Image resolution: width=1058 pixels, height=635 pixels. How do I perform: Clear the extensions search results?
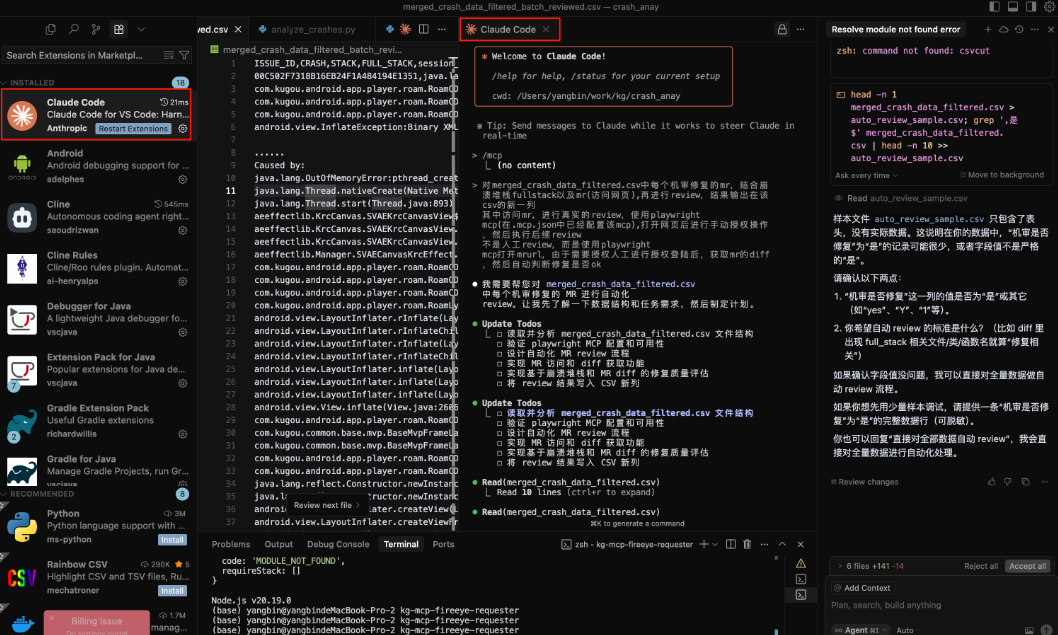[169, 55]
